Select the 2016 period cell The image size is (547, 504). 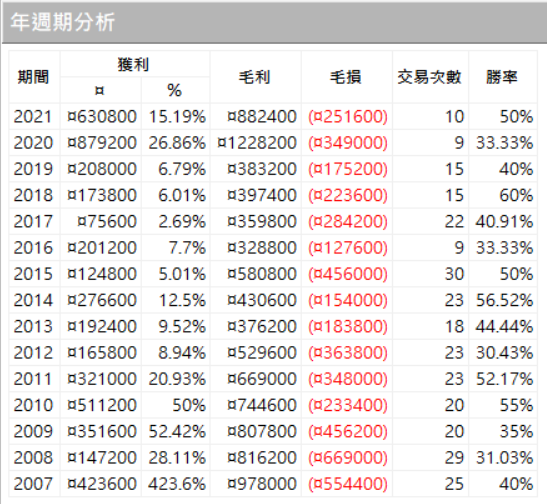(x=33, y=248)
